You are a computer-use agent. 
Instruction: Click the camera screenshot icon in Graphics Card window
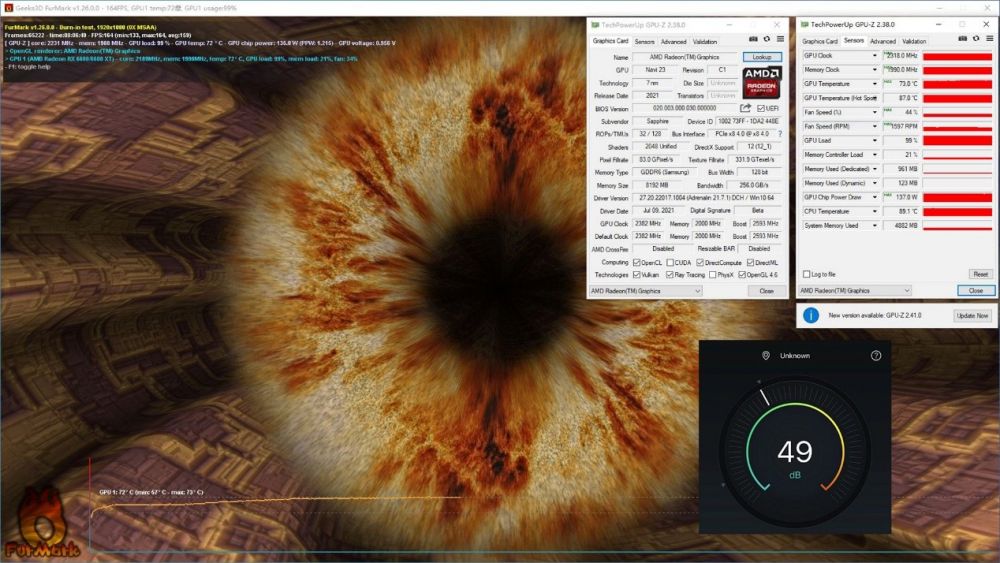coord(753,40)
